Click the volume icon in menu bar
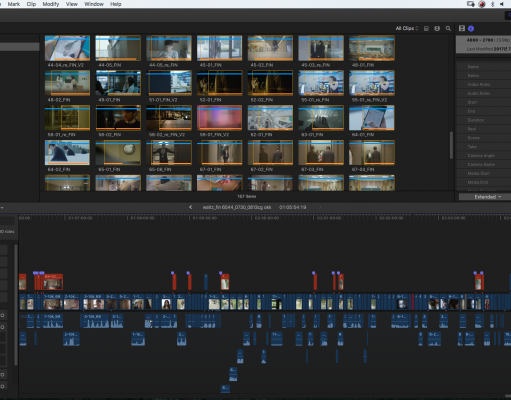Image resolution: width=511 pixels, height=400 pixels. [502, 4]
